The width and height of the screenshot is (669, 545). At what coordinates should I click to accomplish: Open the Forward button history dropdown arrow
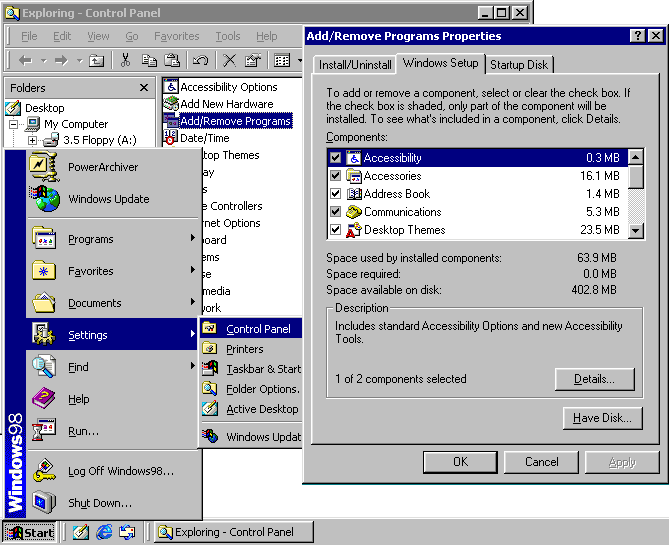coord(79,61)
